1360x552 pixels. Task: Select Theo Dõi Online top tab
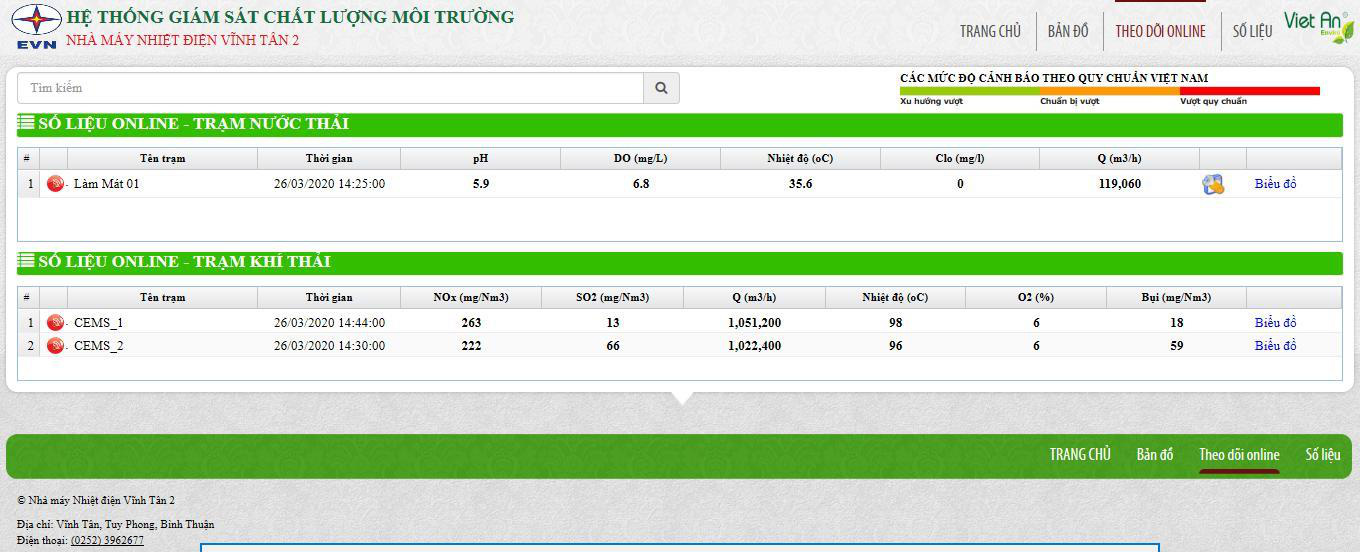coord(1160,31)
